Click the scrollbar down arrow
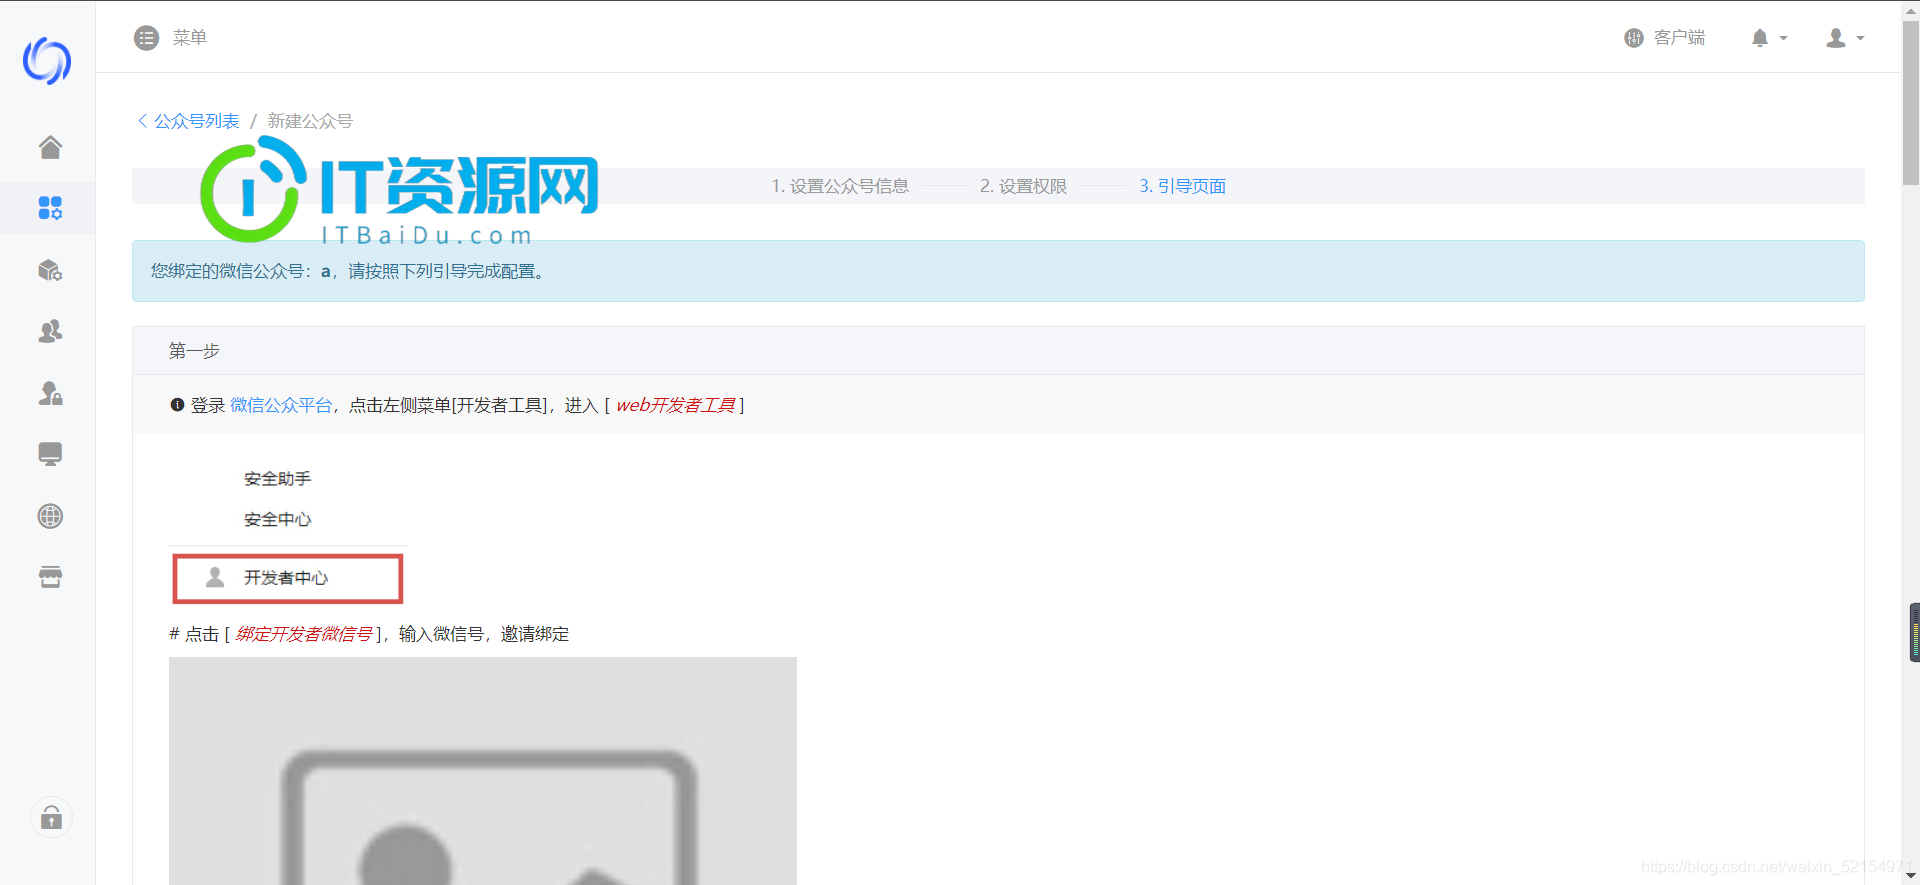 [1910, 875]
